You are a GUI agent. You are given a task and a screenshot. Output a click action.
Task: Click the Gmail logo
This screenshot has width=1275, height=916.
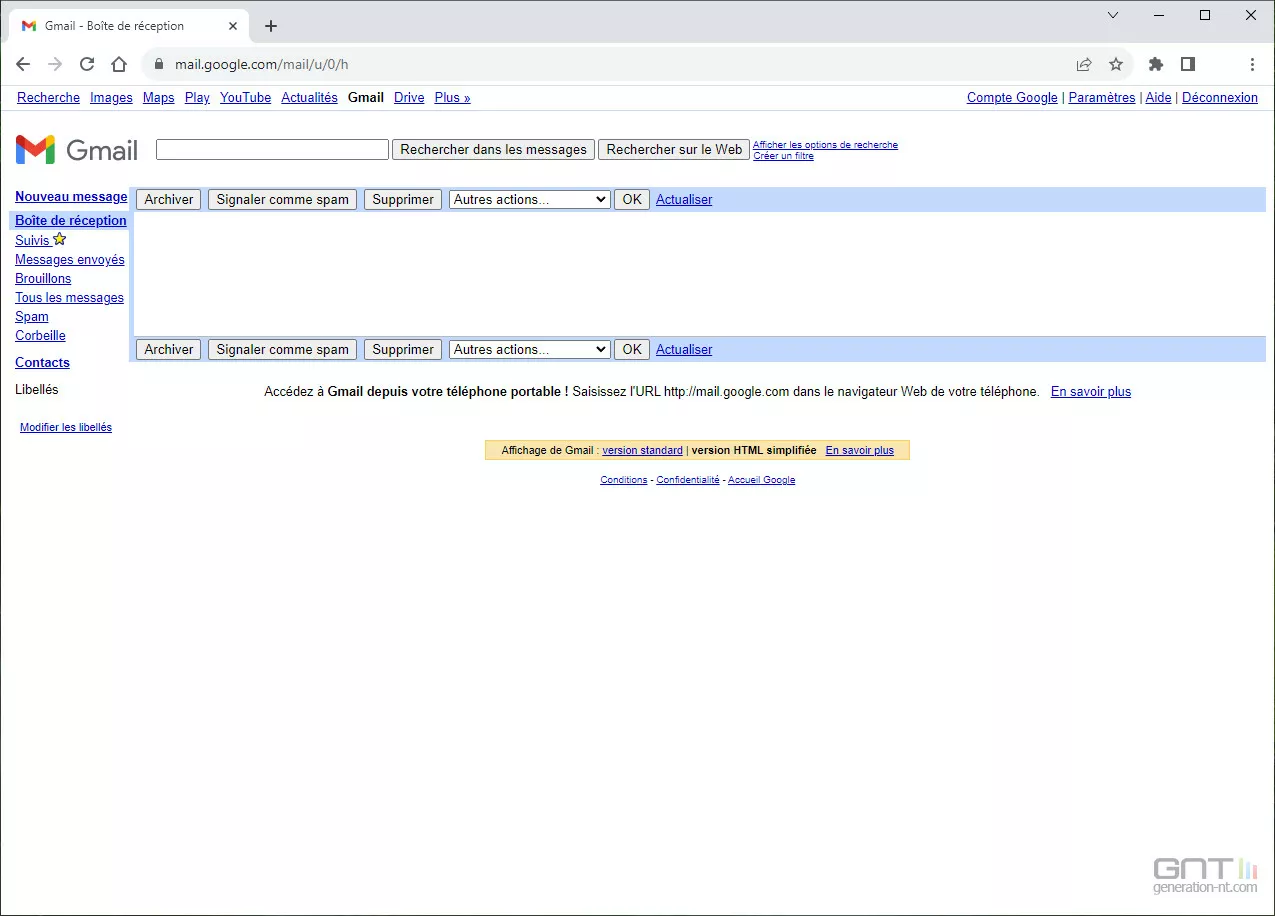77,150
